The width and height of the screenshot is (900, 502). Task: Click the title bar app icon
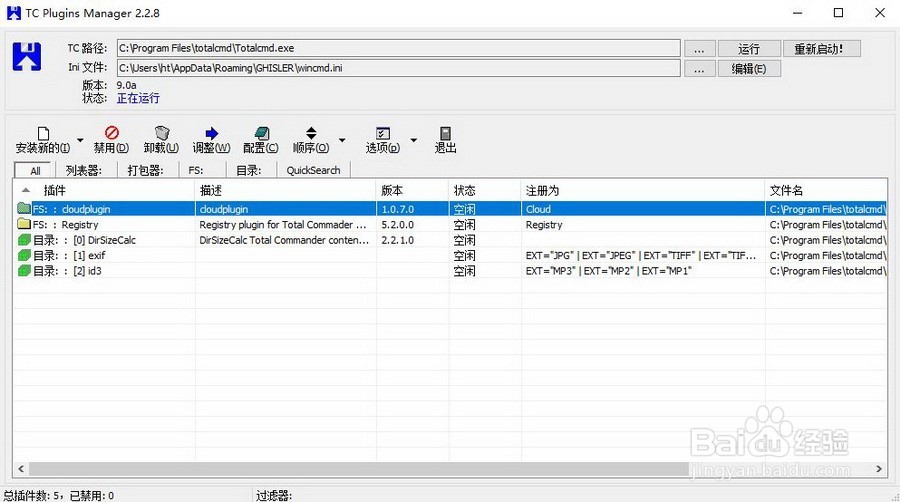(14, 13)
